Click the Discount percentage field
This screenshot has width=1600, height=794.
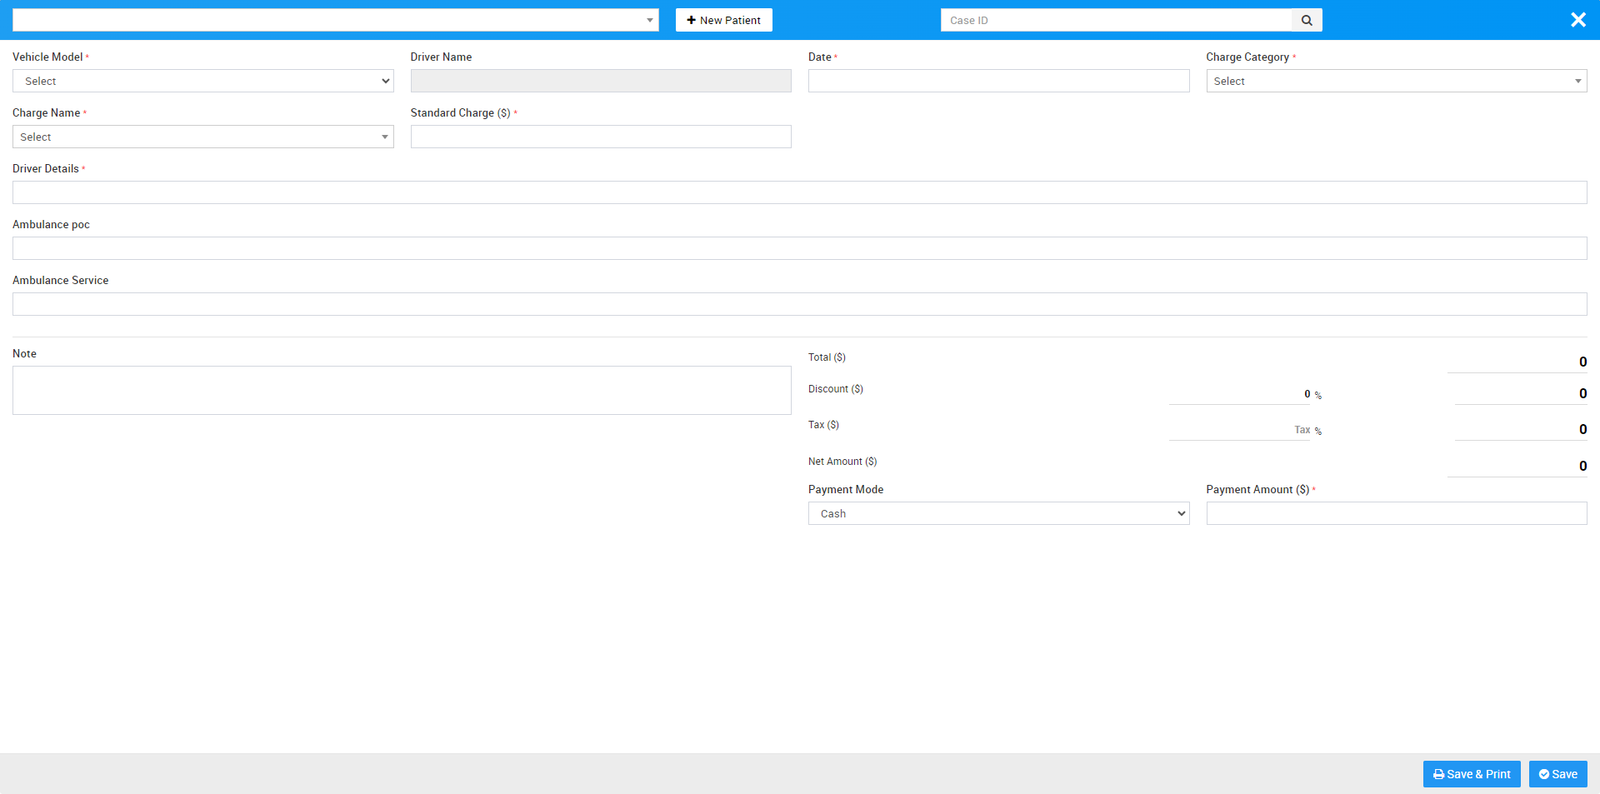pos(1240,394)
